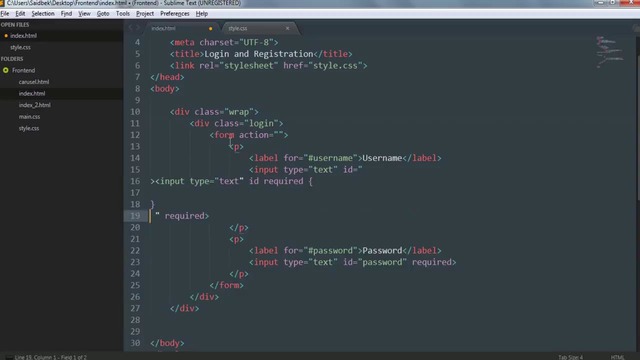The height and width of the screenshot is (360, 640).
Task: Click the tab navigation back arrow
Action: click(x=131, y=28)
